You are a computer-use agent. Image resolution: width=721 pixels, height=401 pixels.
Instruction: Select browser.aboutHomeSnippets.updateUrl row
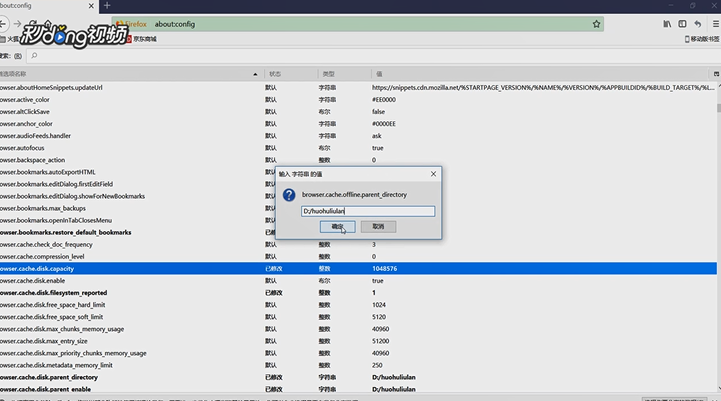(358, 87)
